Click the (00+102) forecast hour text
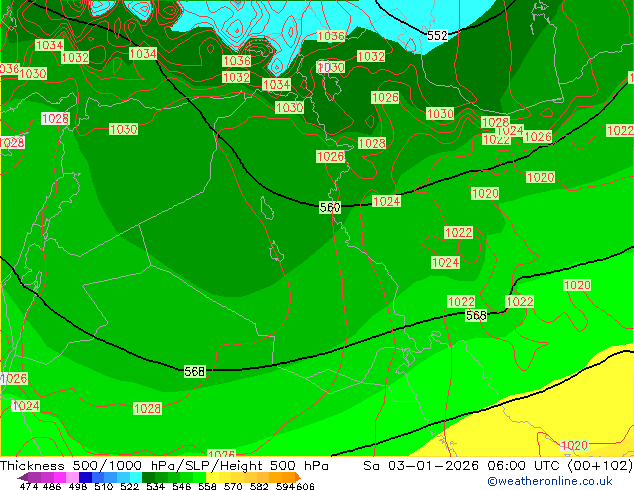The width and height of the screenshot is (634, 490). click(600, 466)
